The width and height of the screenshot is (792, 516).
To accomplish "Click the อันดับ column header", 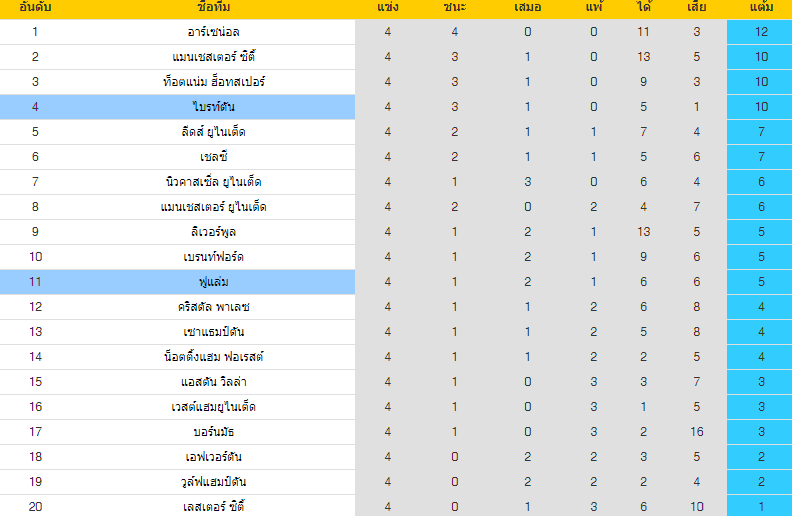I will coord(35,7).
